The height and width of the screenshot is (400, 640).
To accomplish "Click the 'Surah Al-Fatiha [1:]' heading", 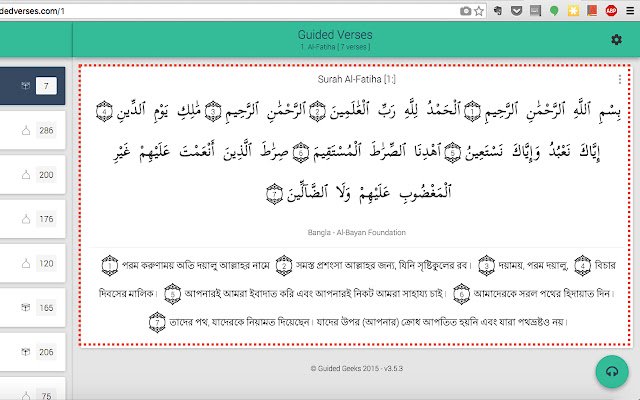I will coord(357,79).
